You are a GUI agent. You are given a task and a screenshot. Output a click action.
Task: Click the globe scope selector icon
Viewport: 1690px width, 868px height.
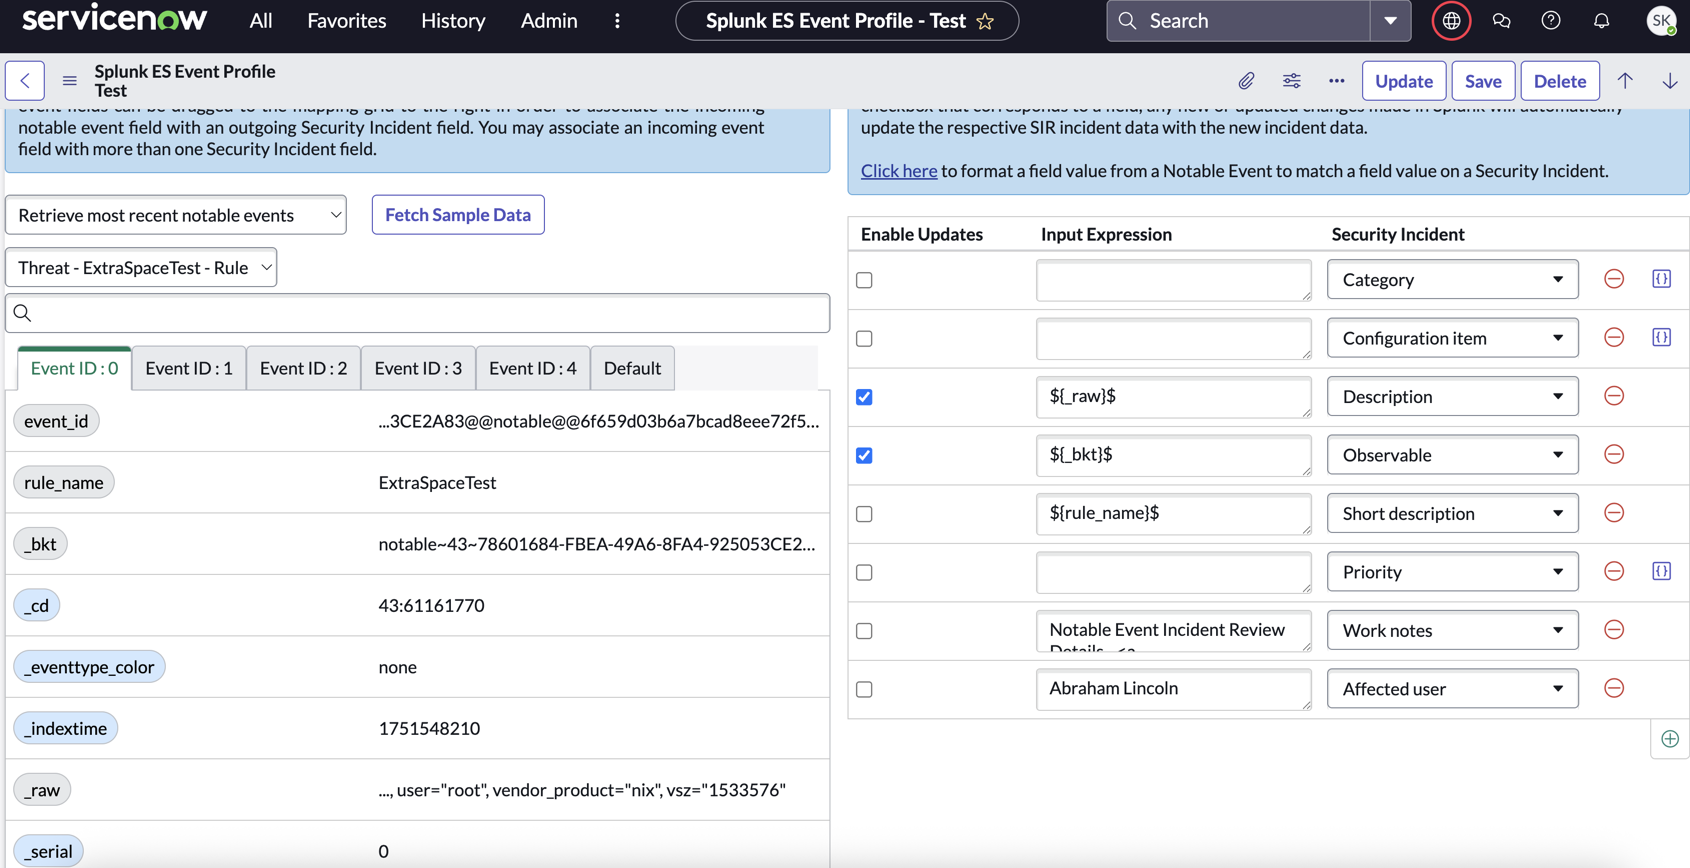[x=1451, y=21]
